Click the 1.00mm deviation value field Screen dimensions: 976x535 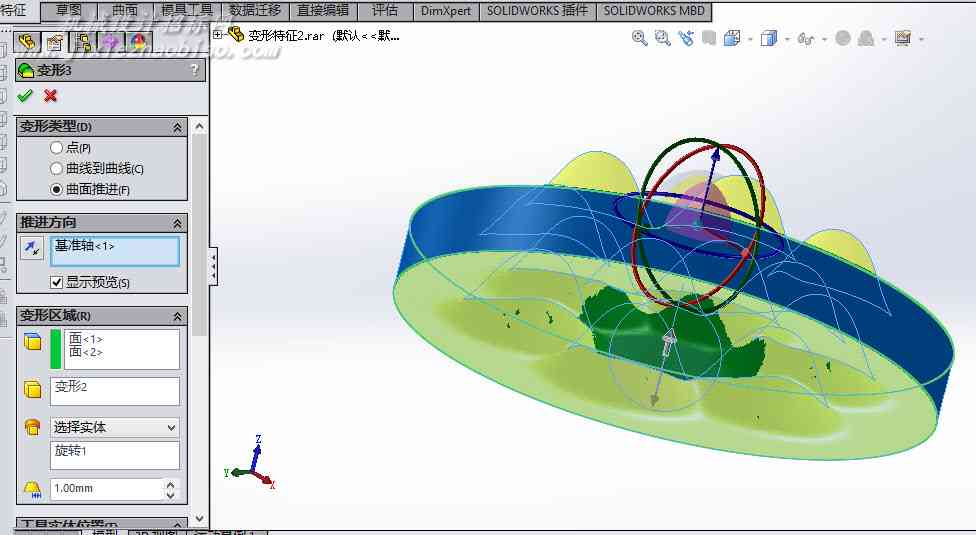tap(106, 489)
